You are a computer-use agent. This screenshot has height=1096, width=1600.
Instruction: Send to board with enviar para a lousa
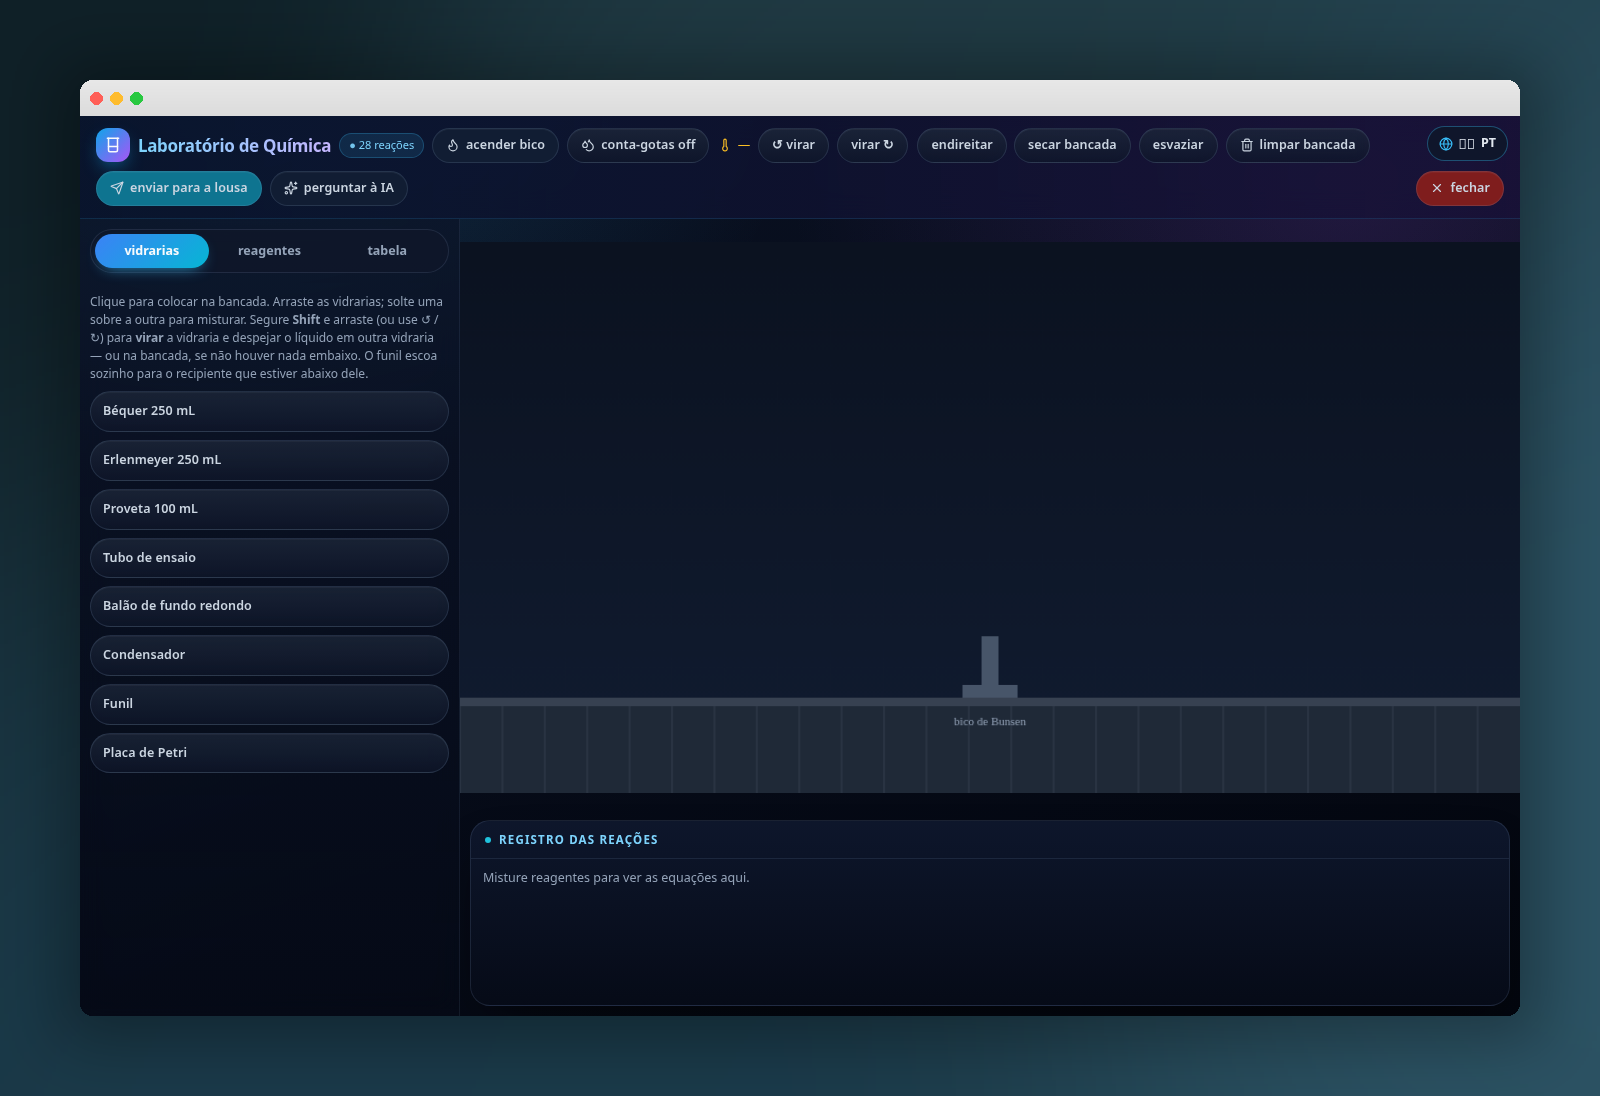[x=179, y=188]
